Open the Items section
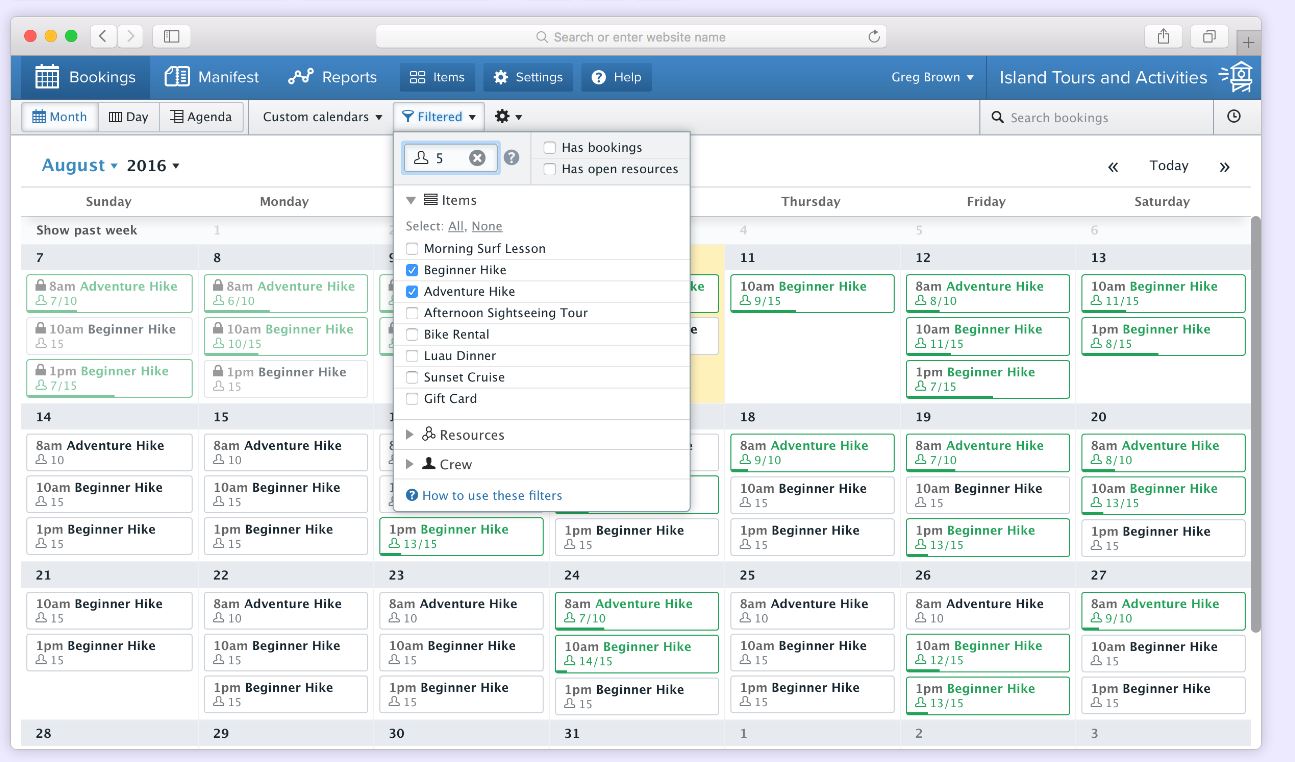 click(x=438, y=77)
